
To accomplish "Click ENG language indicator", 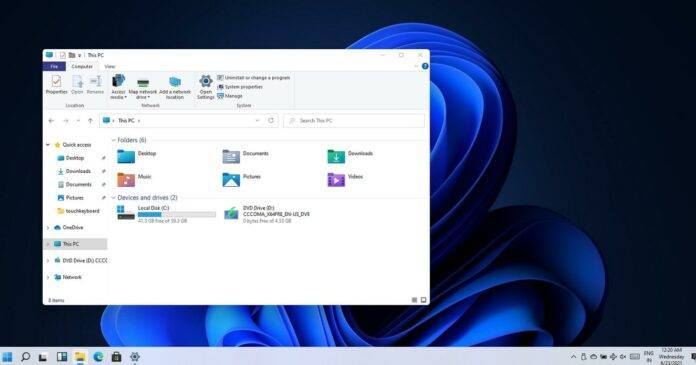I will click(649, 357).
